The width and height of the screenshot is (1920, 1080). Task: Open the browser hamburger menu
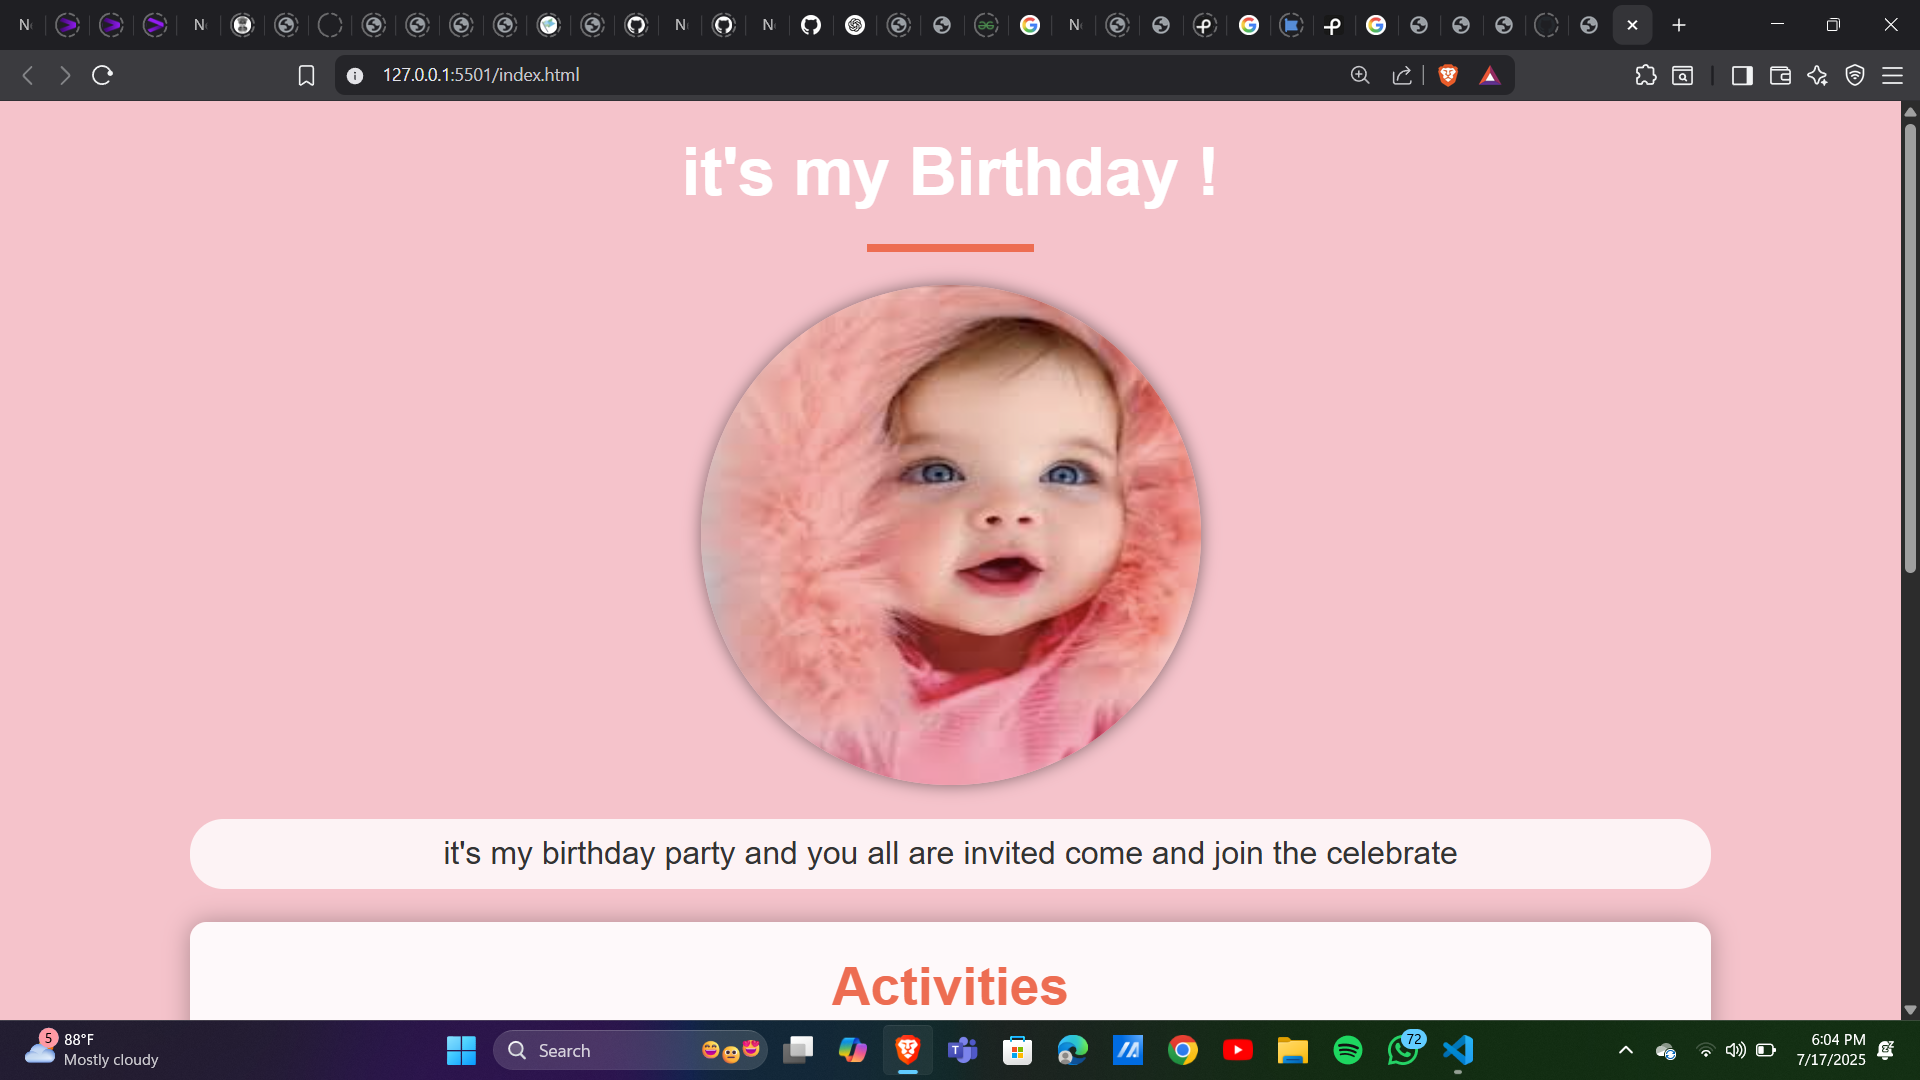coord(1892,75)
